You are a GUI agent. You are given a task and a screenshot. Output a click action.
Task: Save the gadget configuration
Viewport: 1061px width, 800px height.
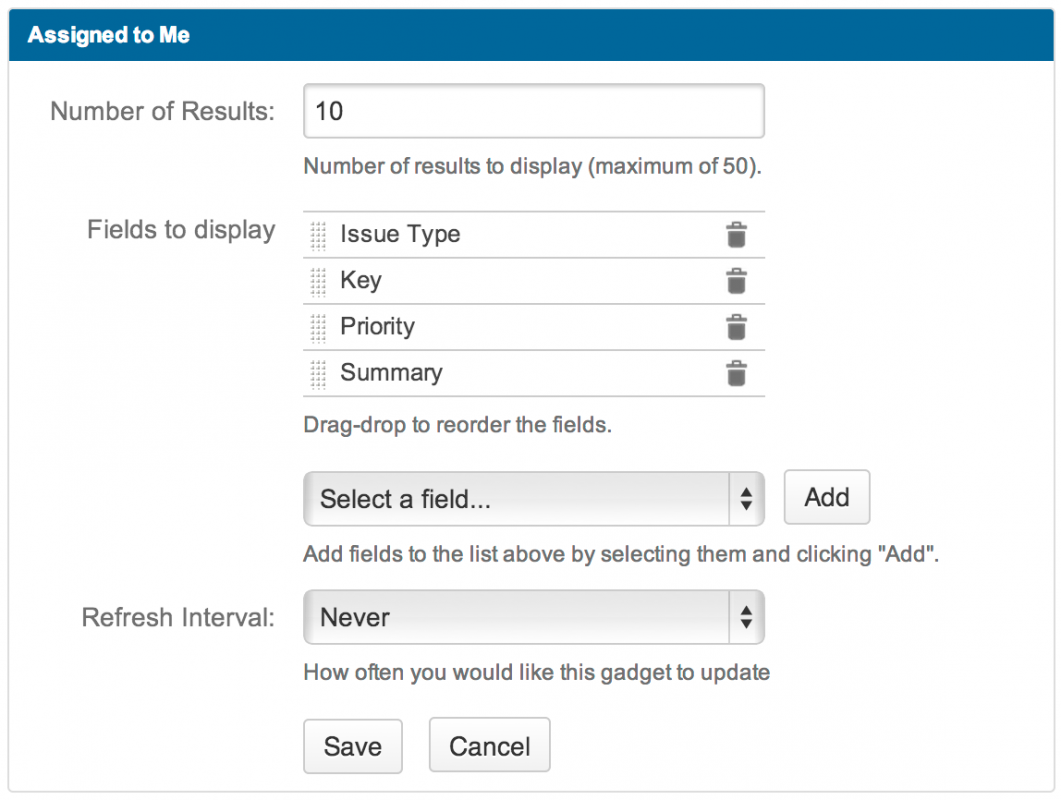pyautogui.click(x=352, y=746)
